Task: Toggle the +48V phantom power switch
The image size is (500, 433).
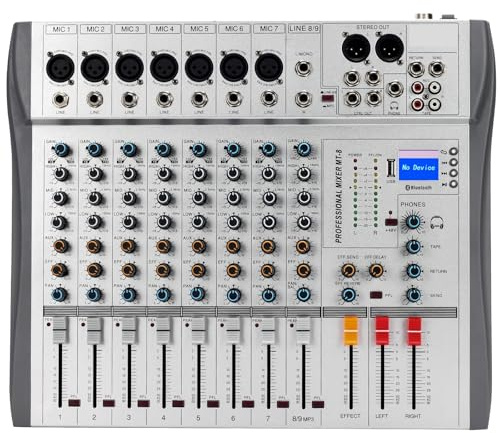Action: click(x=391, y=222)
